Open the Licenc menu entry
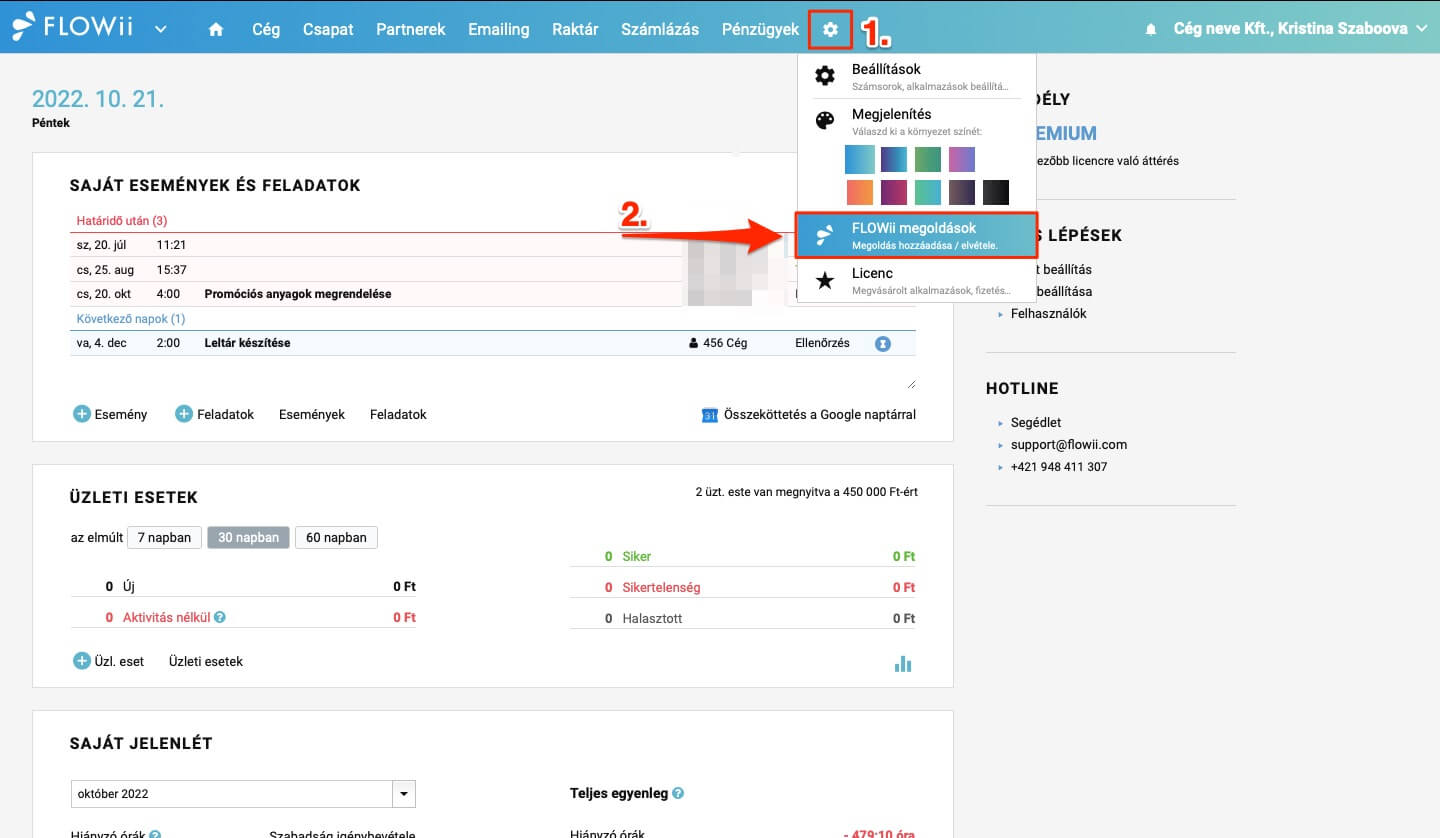The height and width of the screenshot is (838, 1440). tap(916, 280)
